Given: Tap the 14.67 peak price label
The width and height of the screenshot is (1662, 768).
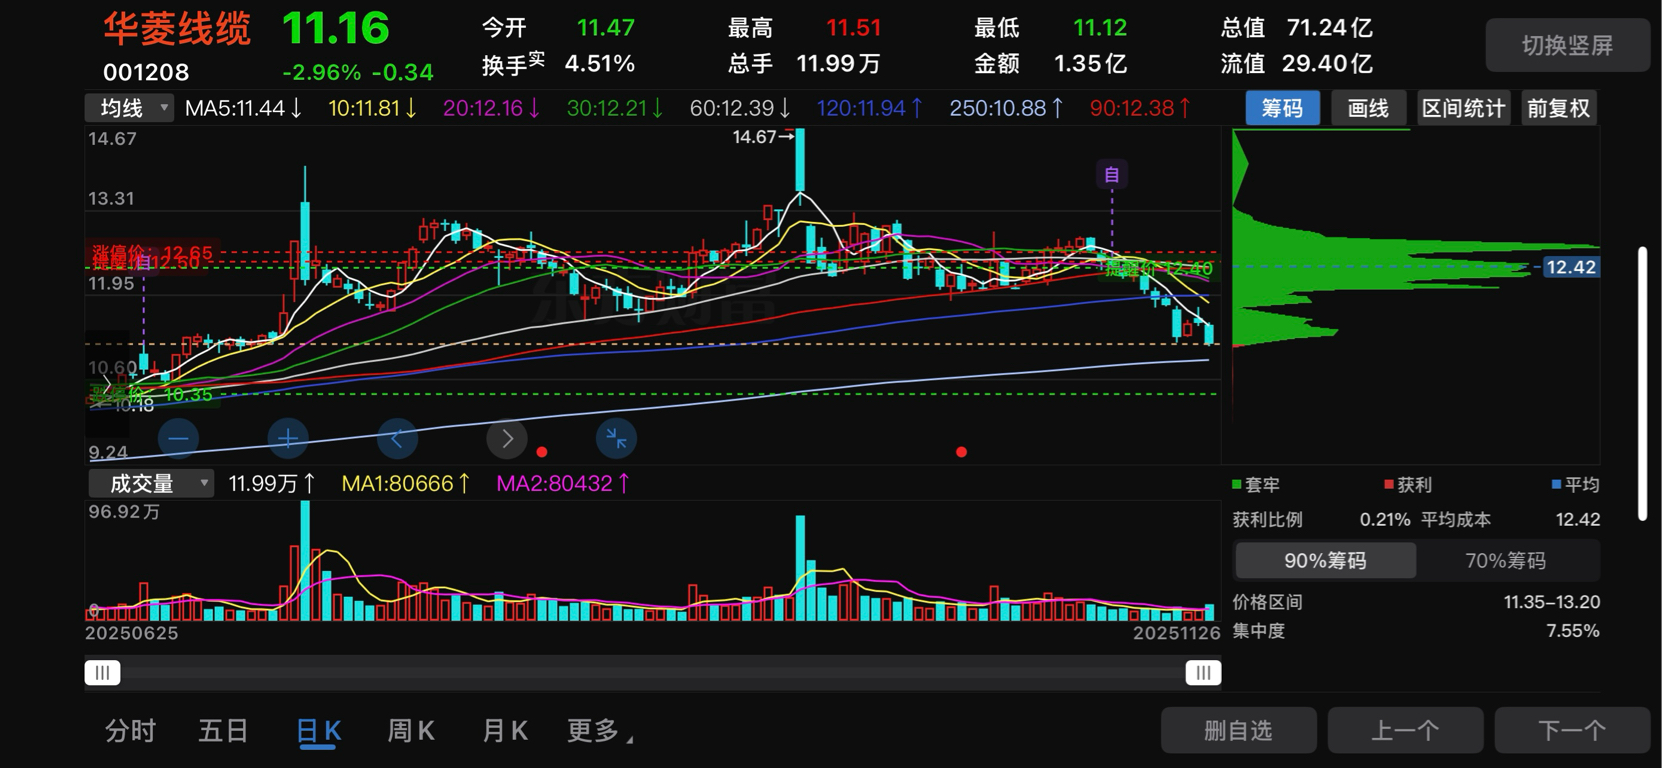Looking at the screenshot, I should (x=764, y=137).
